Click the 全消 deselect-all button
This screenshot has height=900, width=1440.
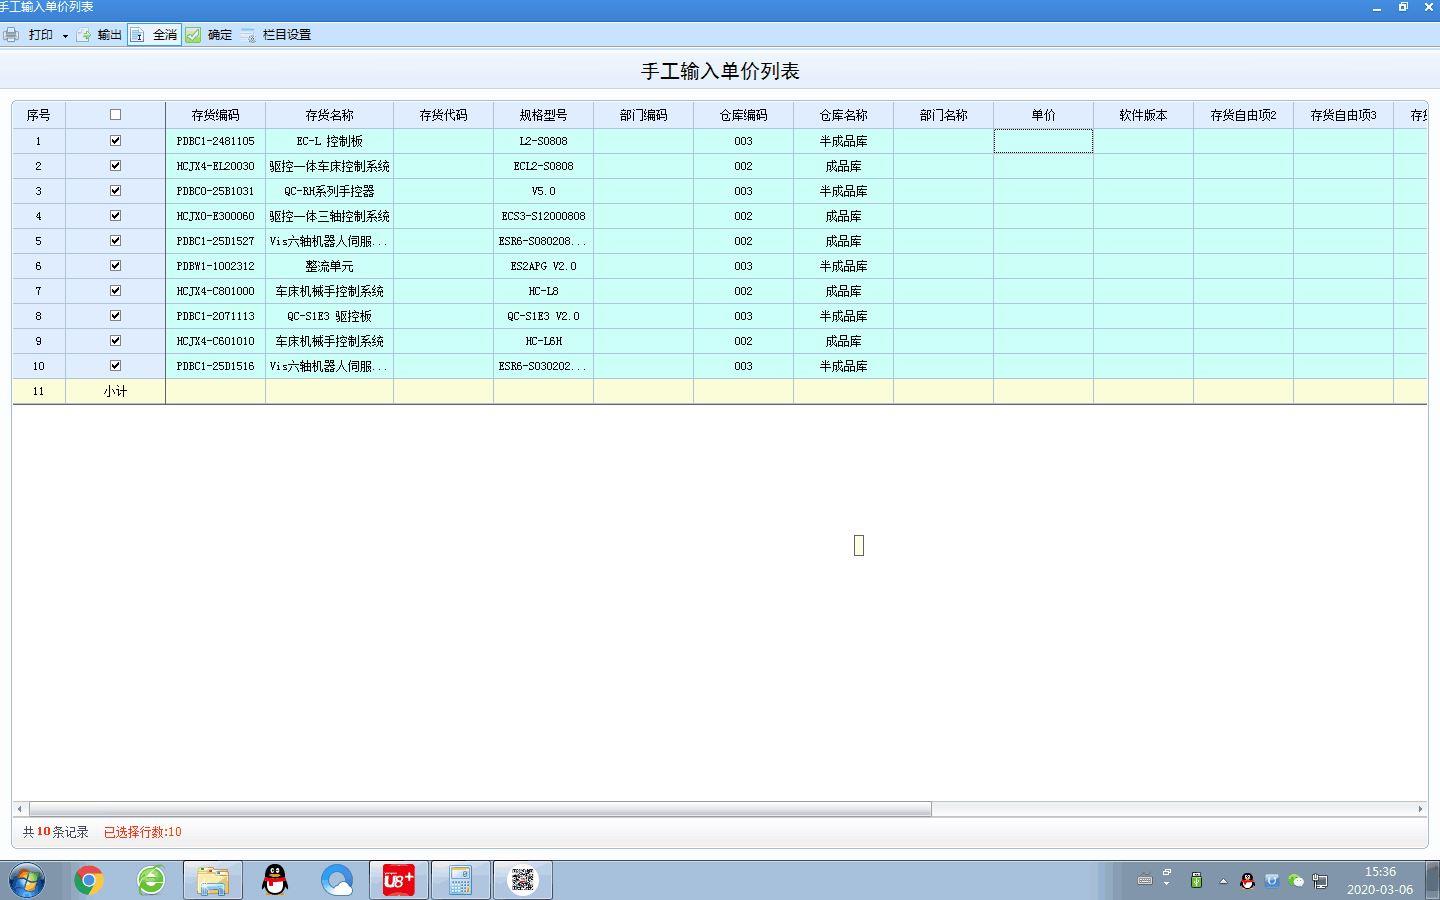[x=154, y=35]
